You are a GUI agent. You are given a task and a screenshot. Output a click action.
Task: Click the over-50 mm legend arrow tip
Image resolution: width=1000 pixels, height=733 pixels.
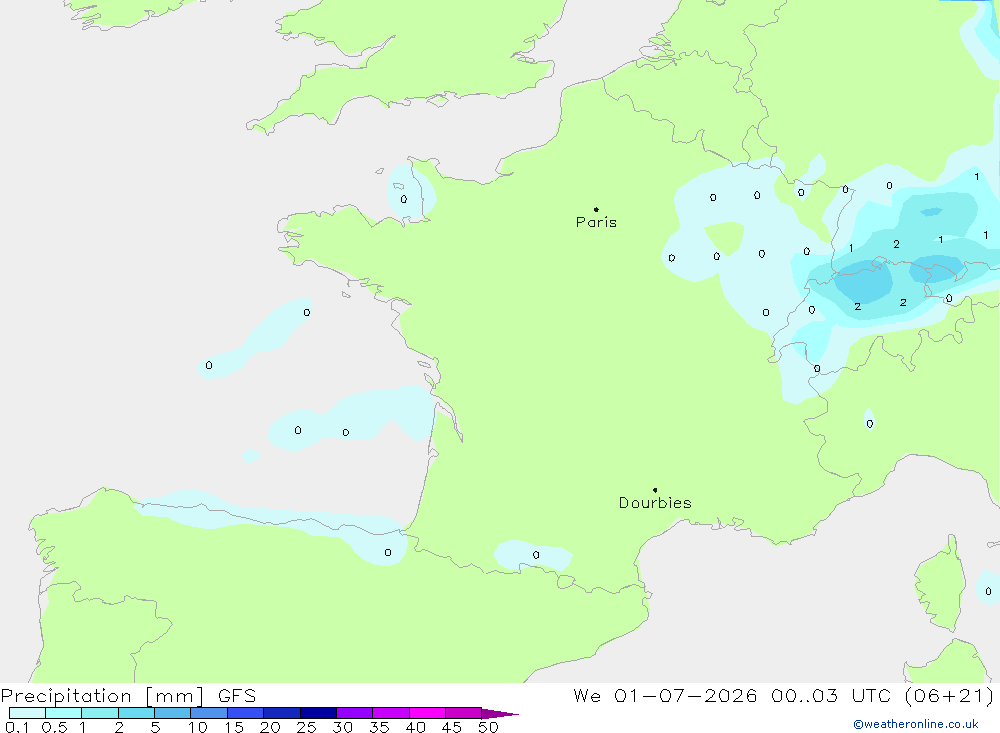(501, 714)
